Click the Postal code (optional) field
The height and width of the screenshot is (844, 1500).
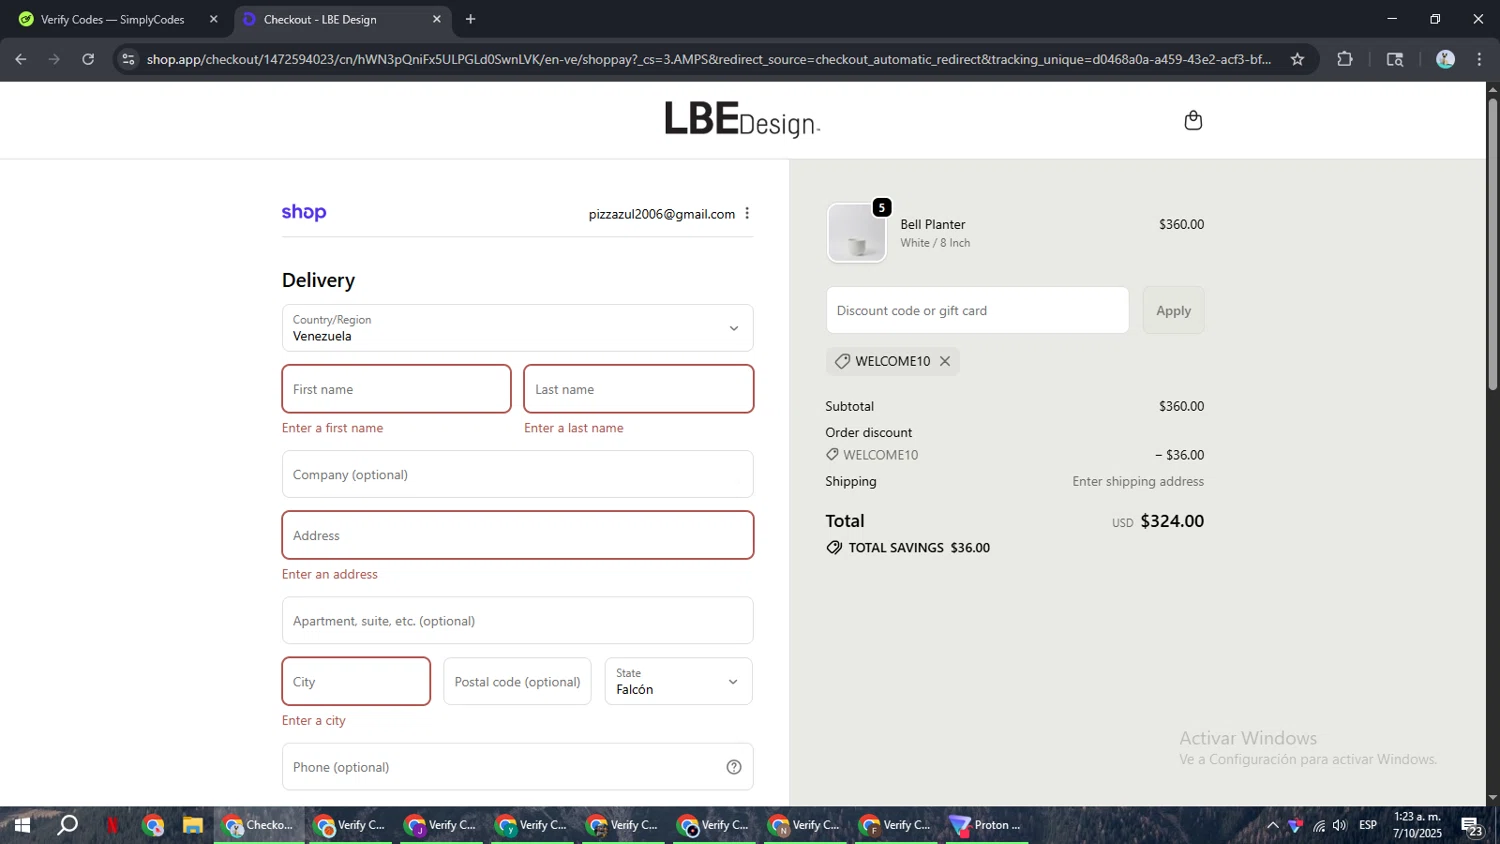517,681
